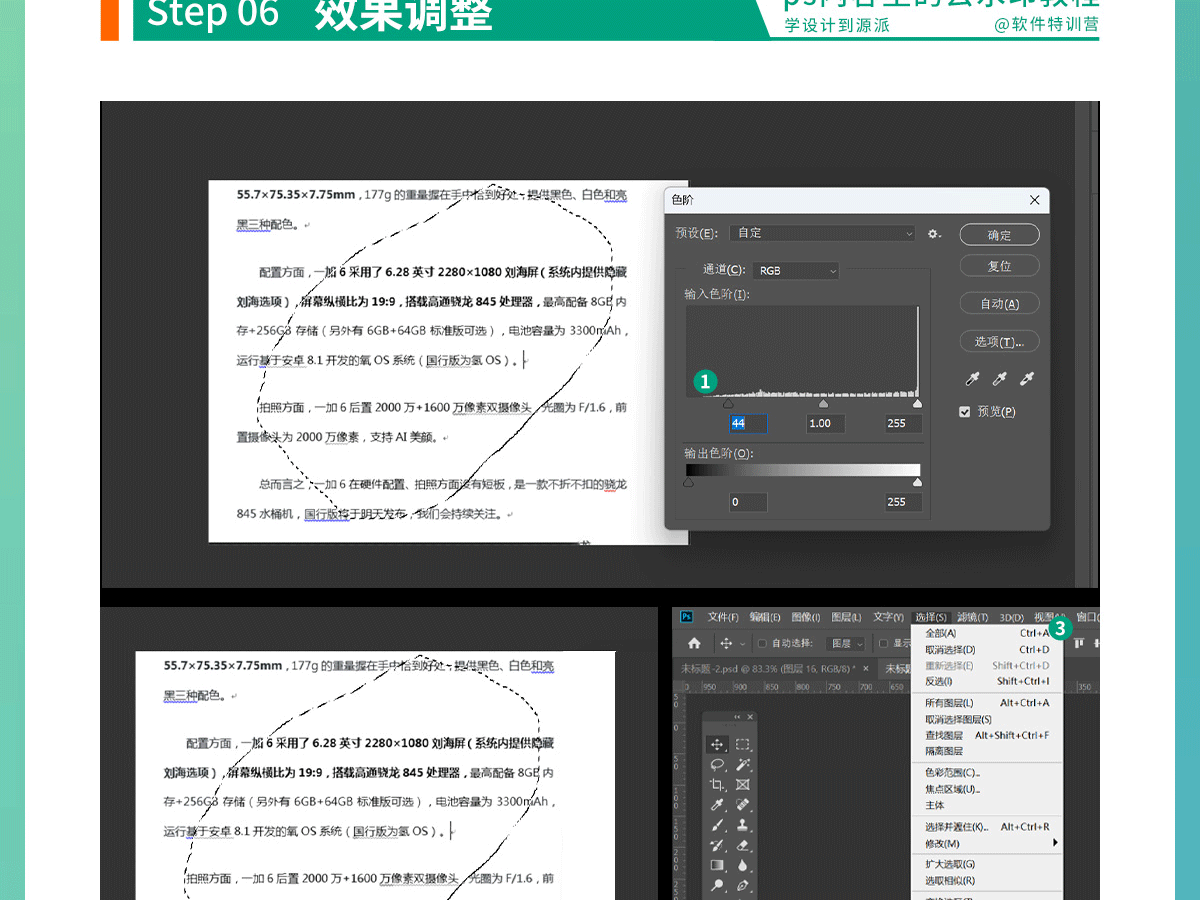Choose 反选 from the Select menu
Image resolution: width=1200 pixels, height=900 pixels.
pyautogui.click(x=938, y=681)
